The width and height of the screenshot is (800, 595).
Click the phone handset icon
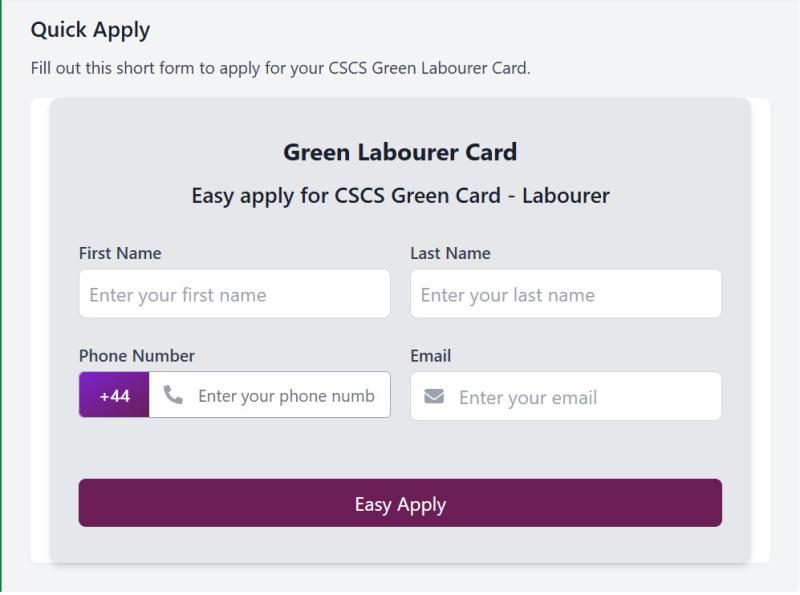point(173,396)
